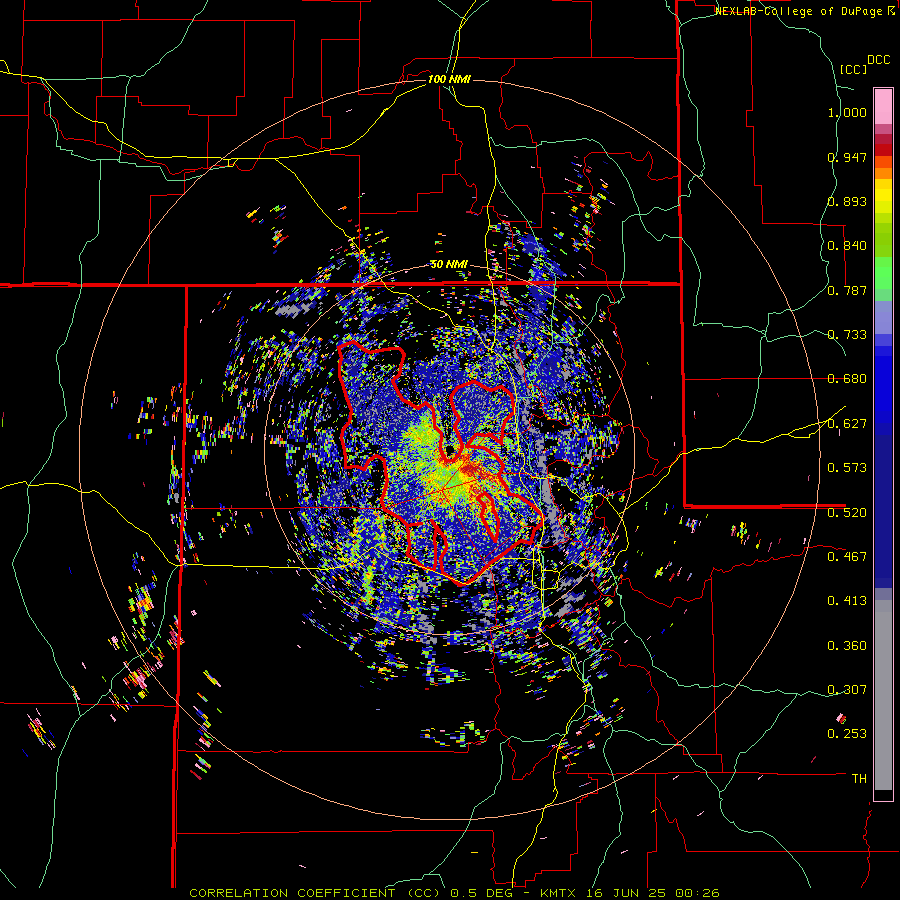The height and width of the screenshot is (900, 900).
Task: Click the yellow segment of the color bar
Action: pos(883,197)
